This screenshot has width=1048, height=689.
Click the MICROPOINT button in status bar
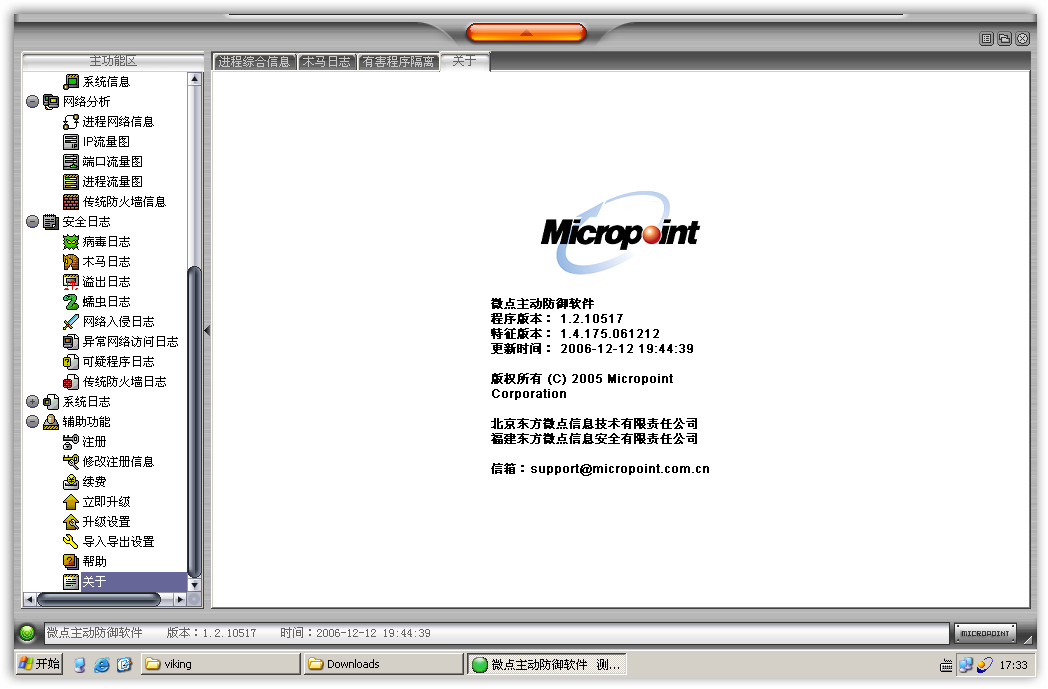pyautogui.click(x=985, y=633)
